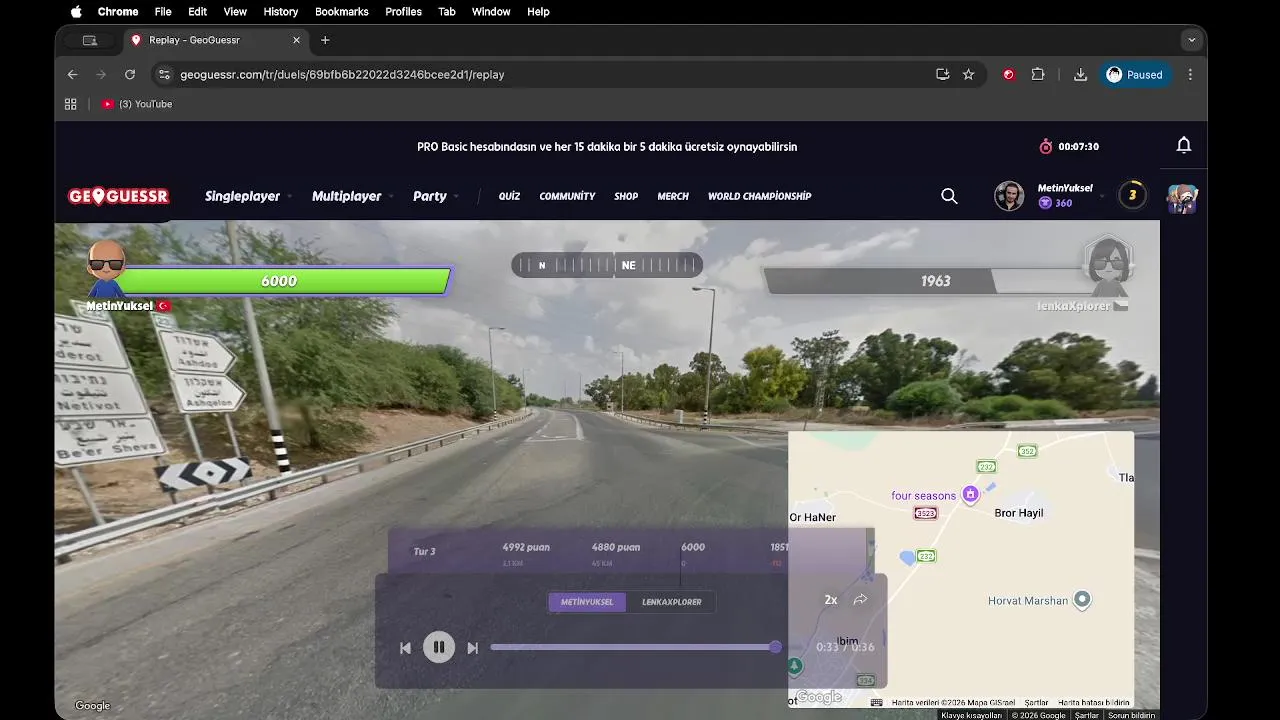Open Chrome downloads
This screenshot has height=720, width=1280.
click(x=1080, y=74)
